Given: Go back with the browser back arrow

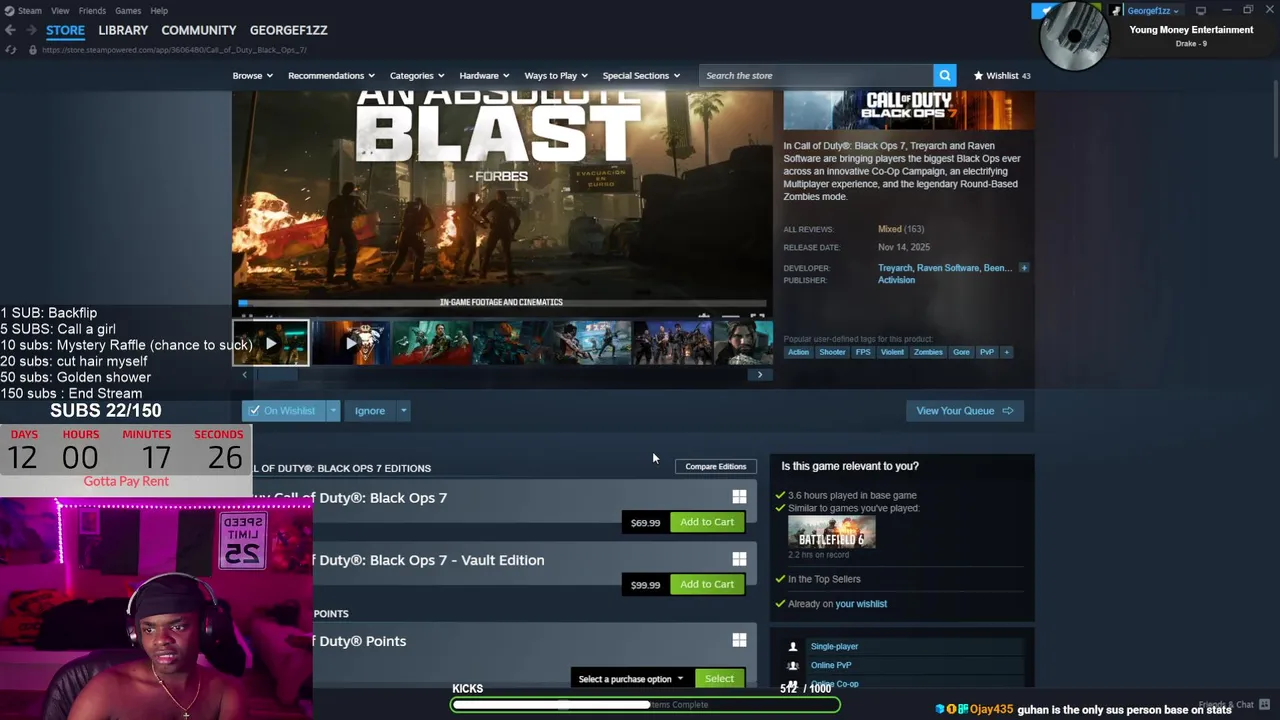Looking at the screenshot, I should point(10,30).
